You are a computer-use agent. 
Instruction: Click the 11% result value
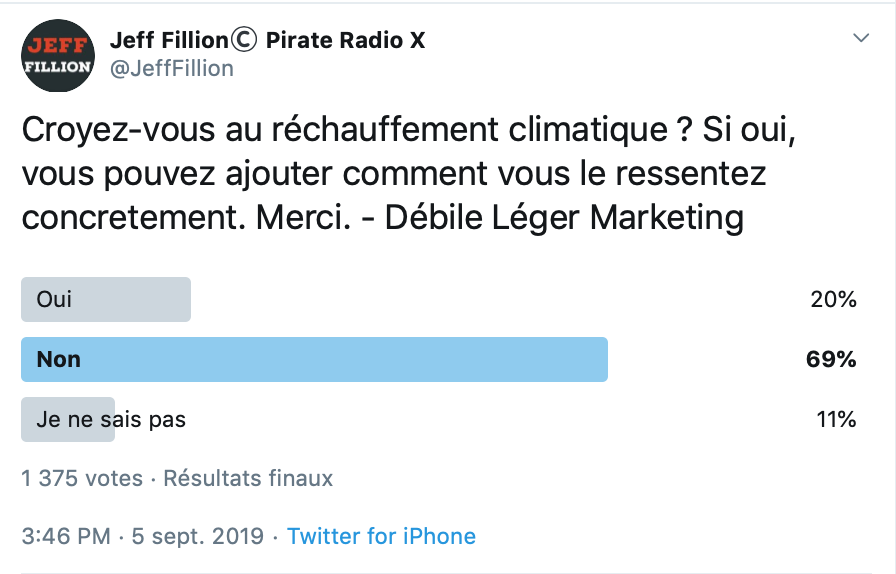836,420
